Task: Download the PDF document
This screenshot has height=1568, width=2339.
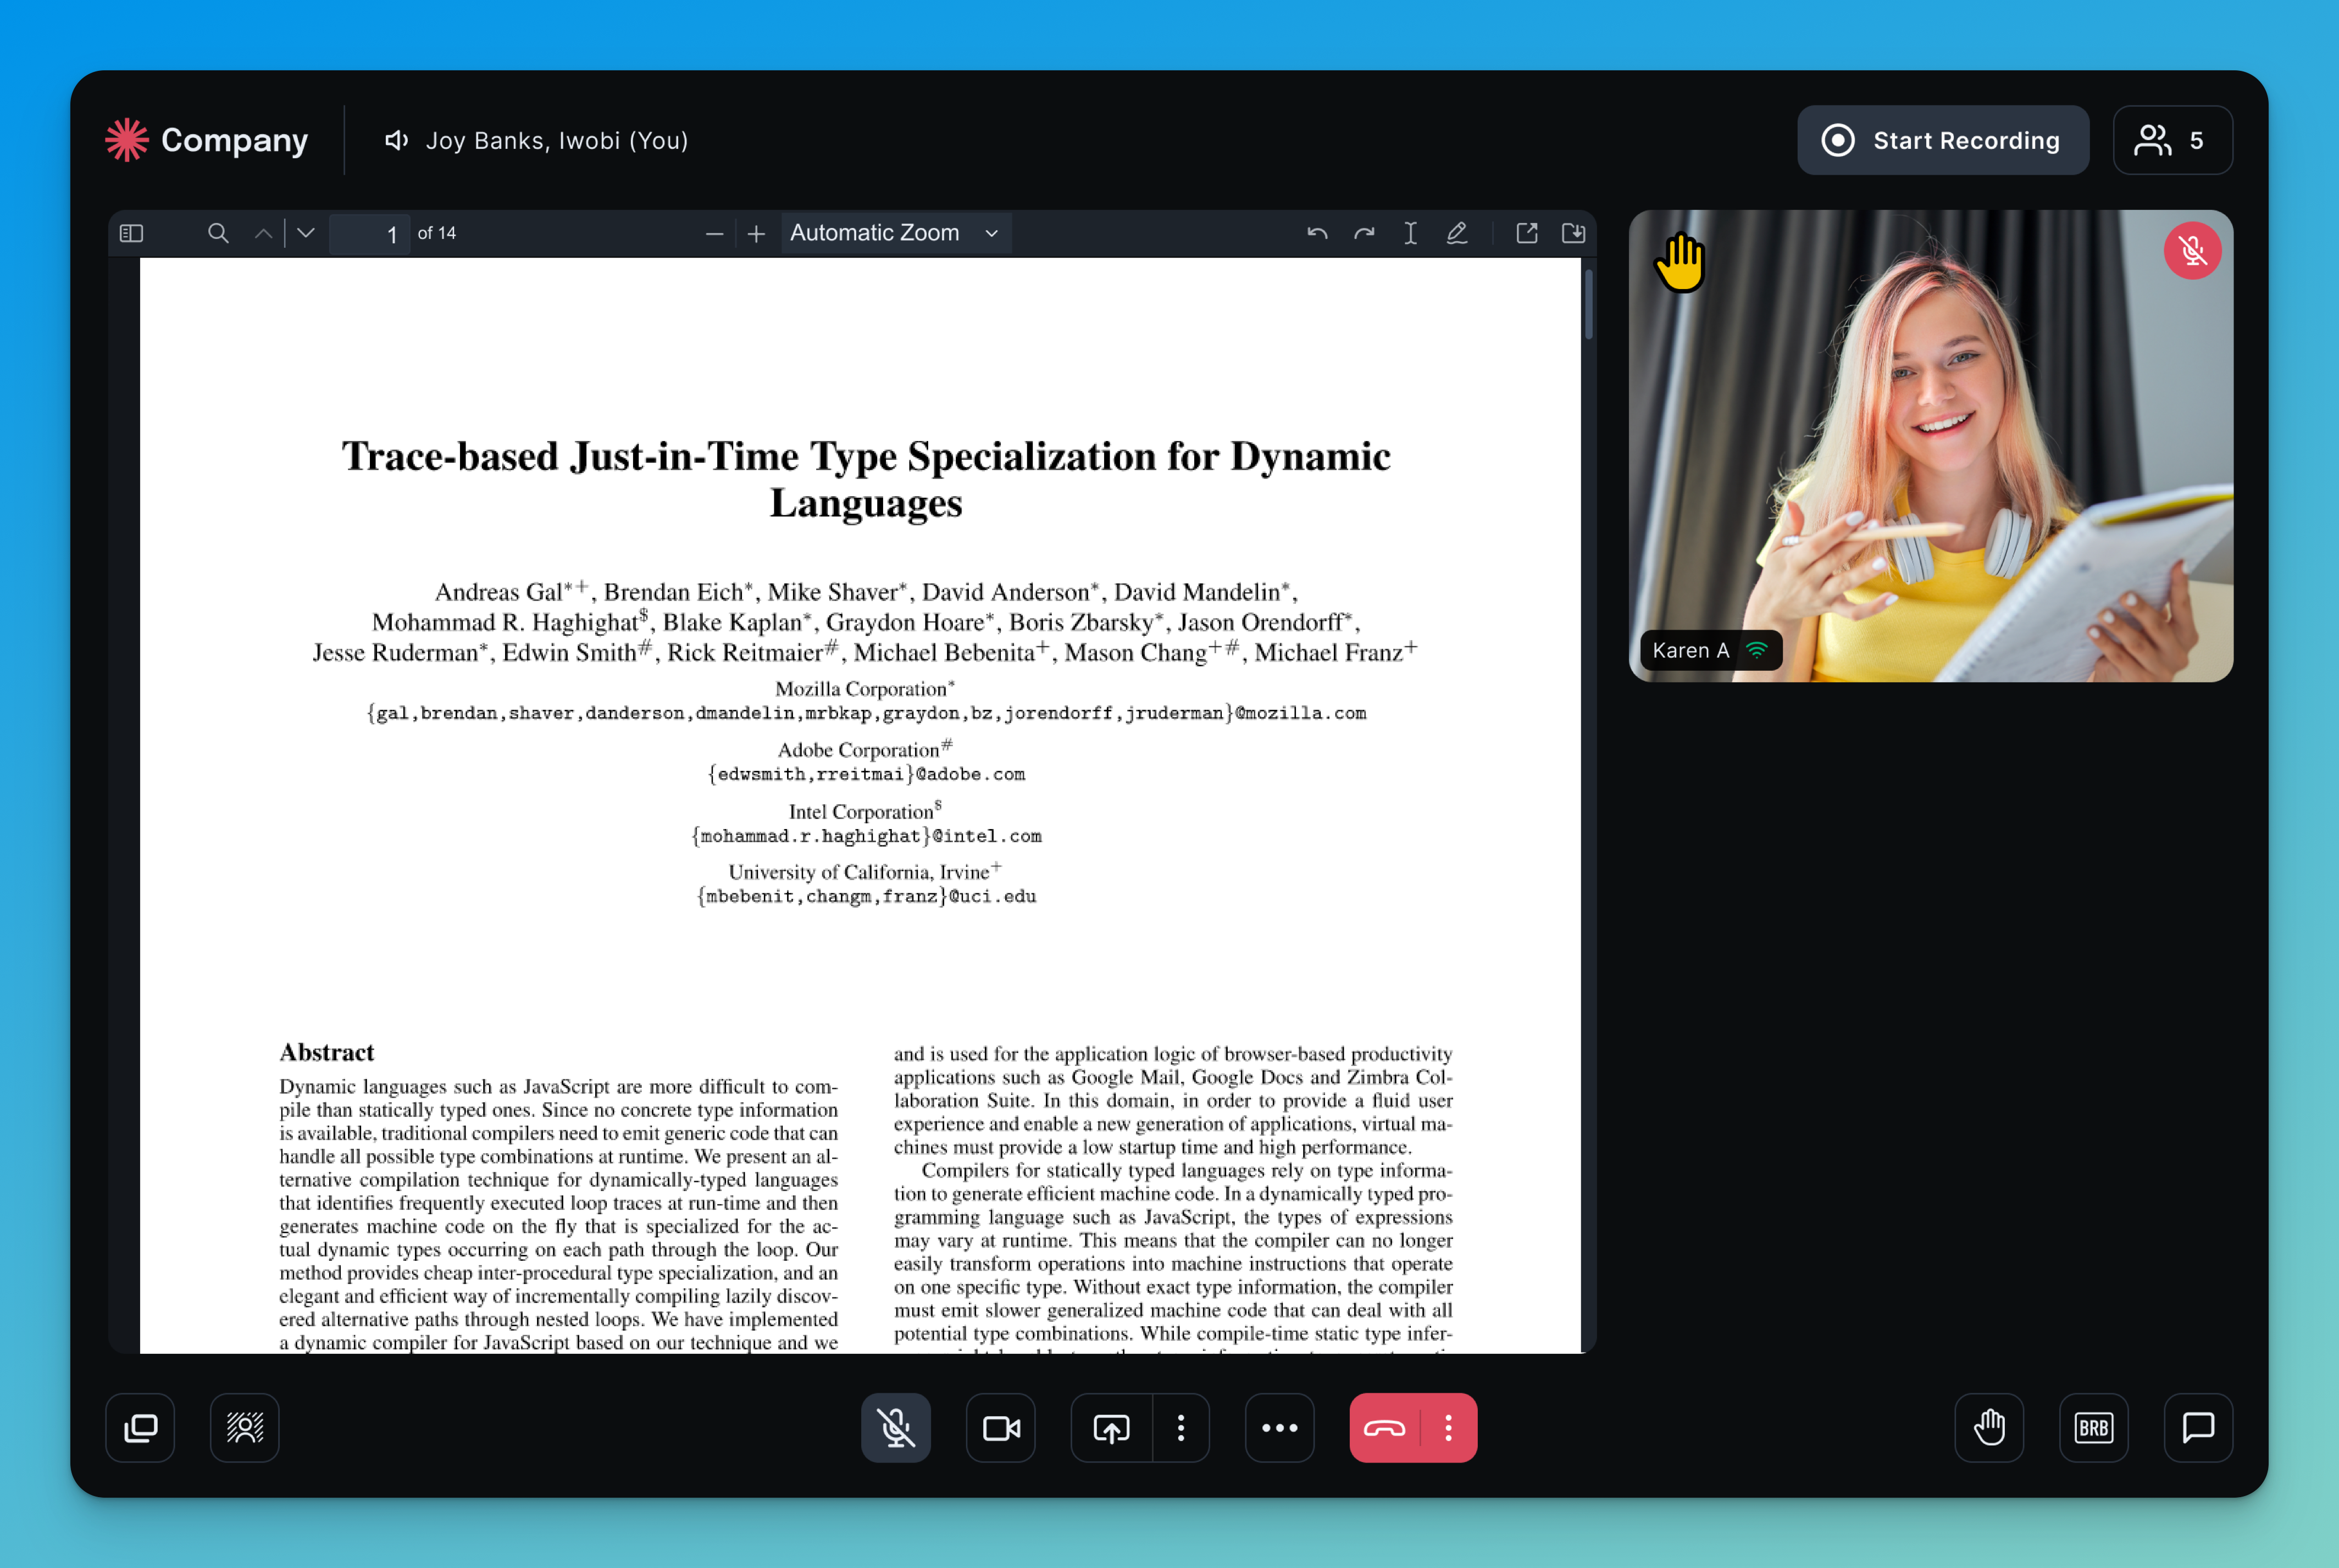Action: (1573, 233)
